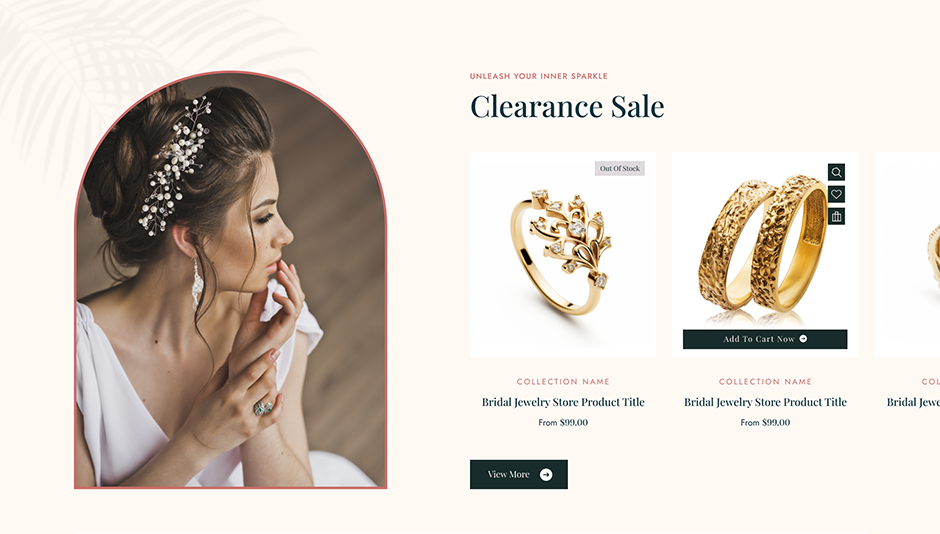The width and height of the screenshot is (940, 534).
Task: Open the cut-off third product title link
Action: pyautogui.click(x=913, y=402)
